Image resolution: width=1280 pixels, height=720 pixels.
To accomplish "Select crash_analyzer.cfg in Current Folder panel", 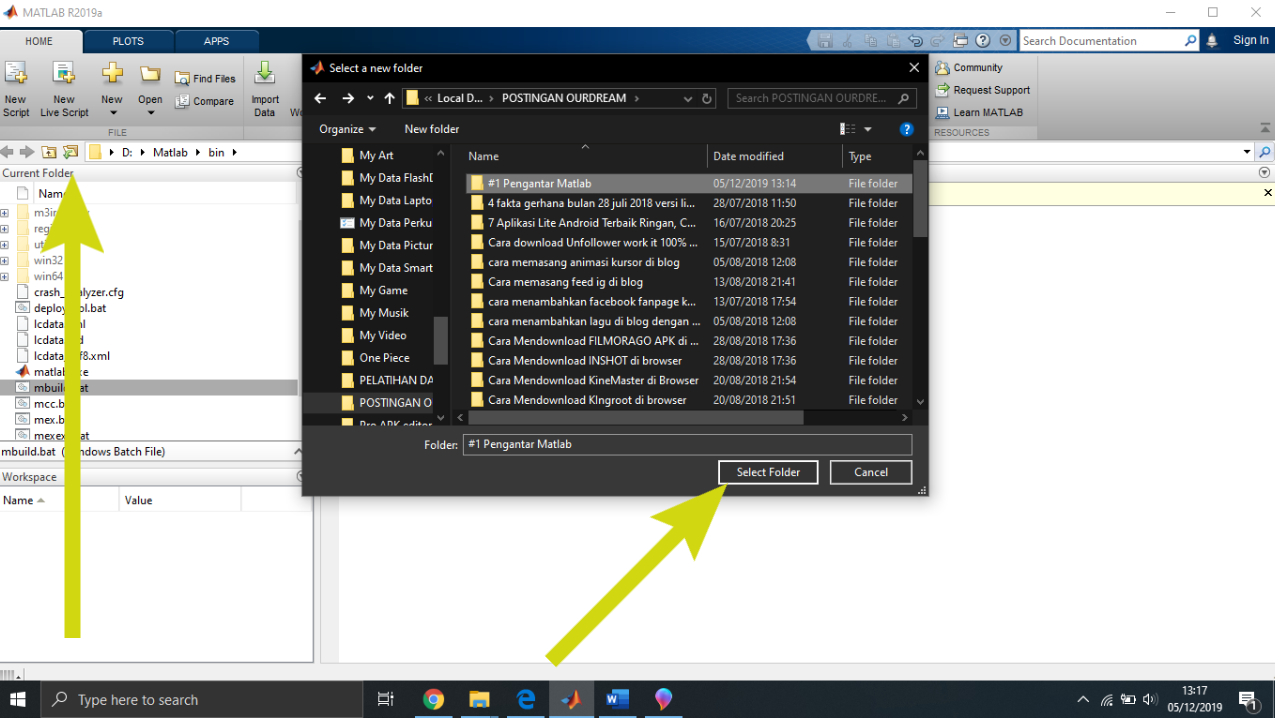I will tap(78, 292).
